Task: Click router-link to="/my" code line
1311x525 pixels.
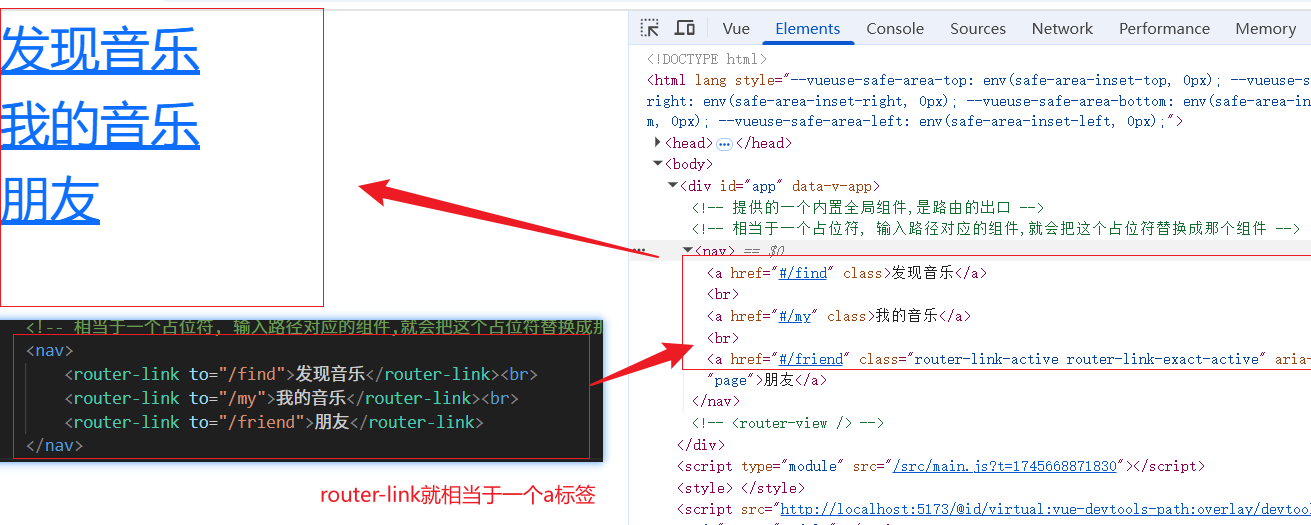Action: [x=291, y=398]
